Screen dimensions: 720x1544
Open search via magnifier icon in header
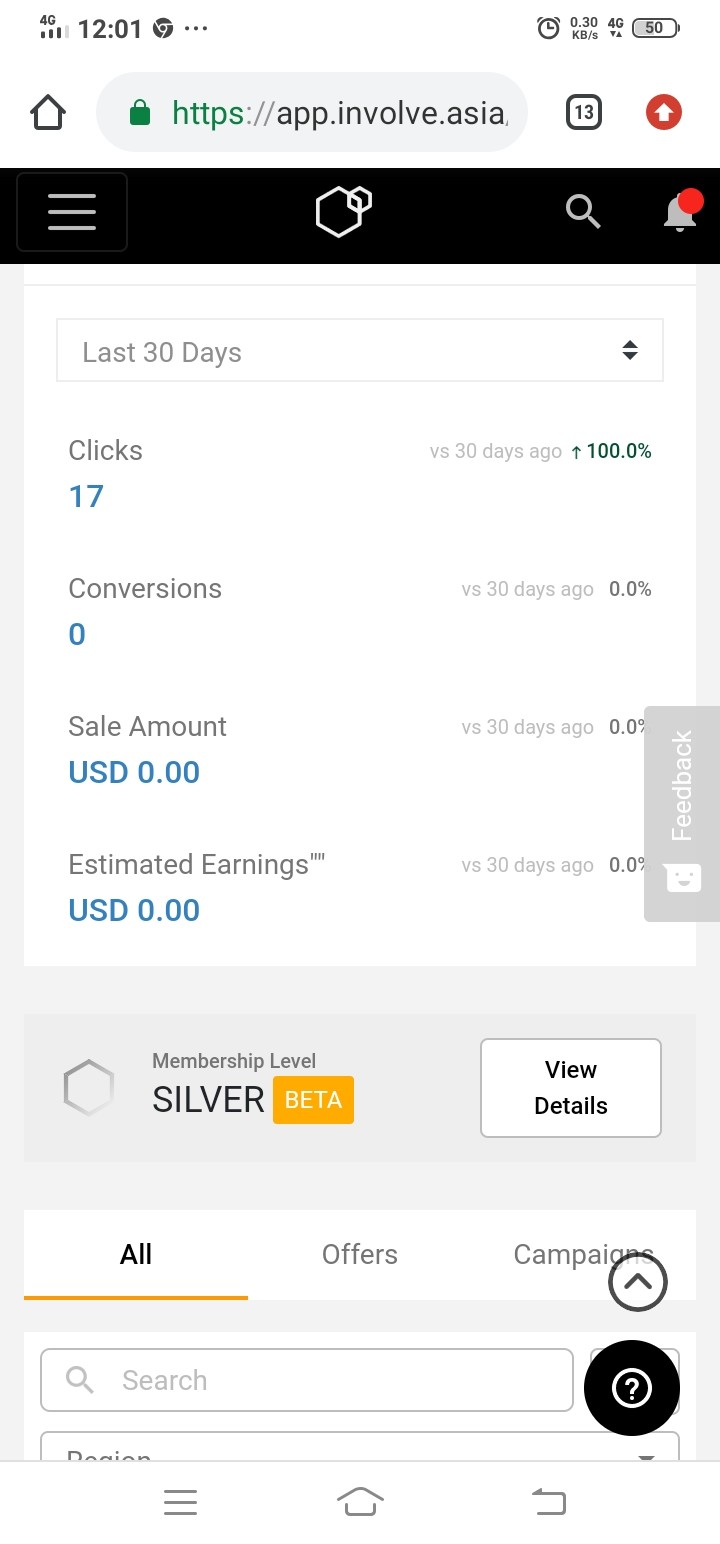pyautogui.click(x=583, y=211)
